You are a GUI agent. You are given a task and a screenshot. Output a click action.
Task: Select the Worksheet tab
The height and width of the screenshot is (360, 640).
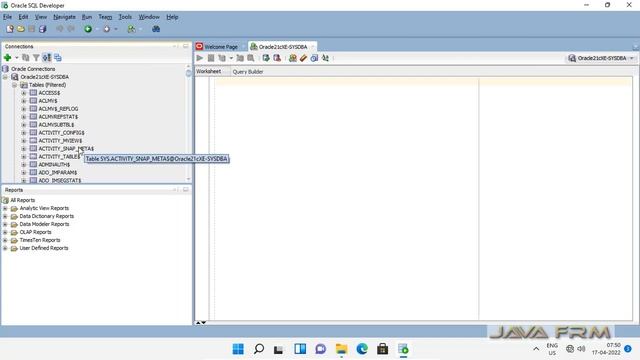click(x=208, y=71)
